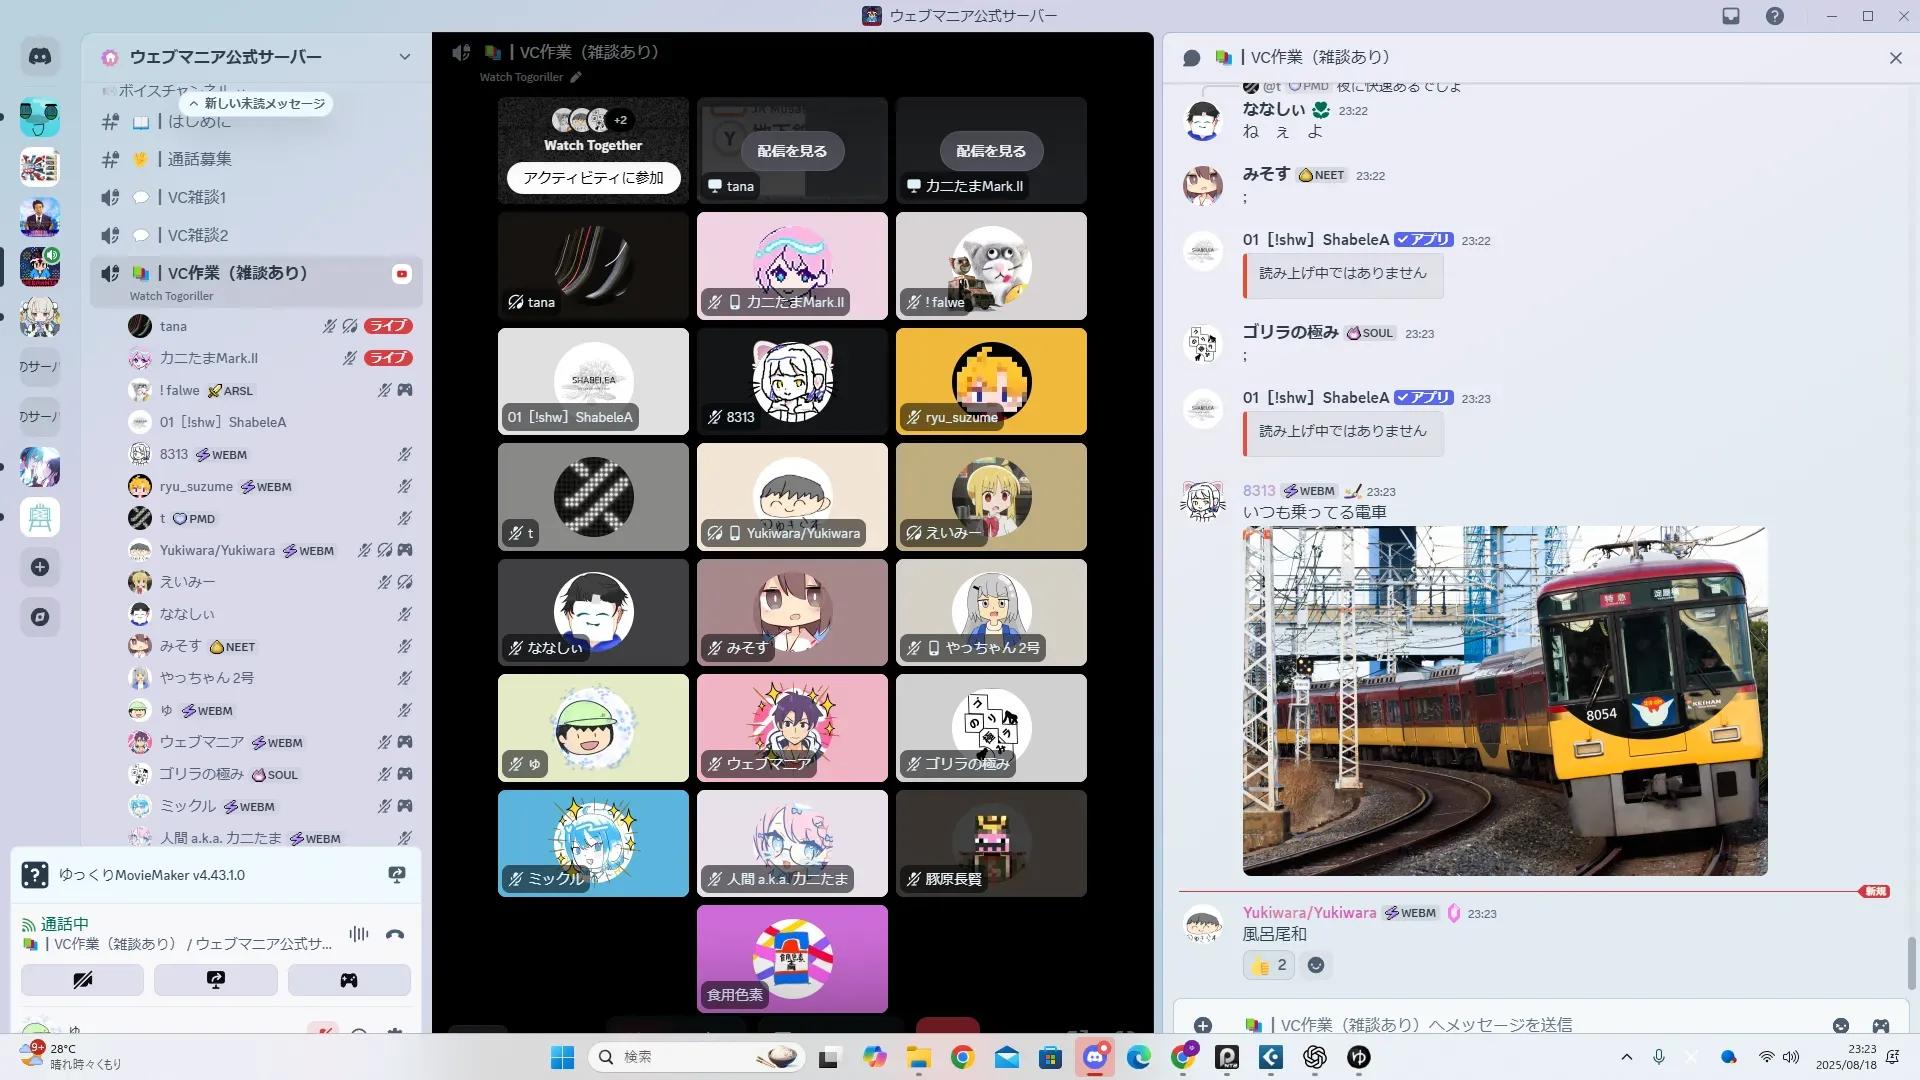Open Discord direct messages home
The width and height of the screenshot is (1920, 1080).
(x=40, y=57)
